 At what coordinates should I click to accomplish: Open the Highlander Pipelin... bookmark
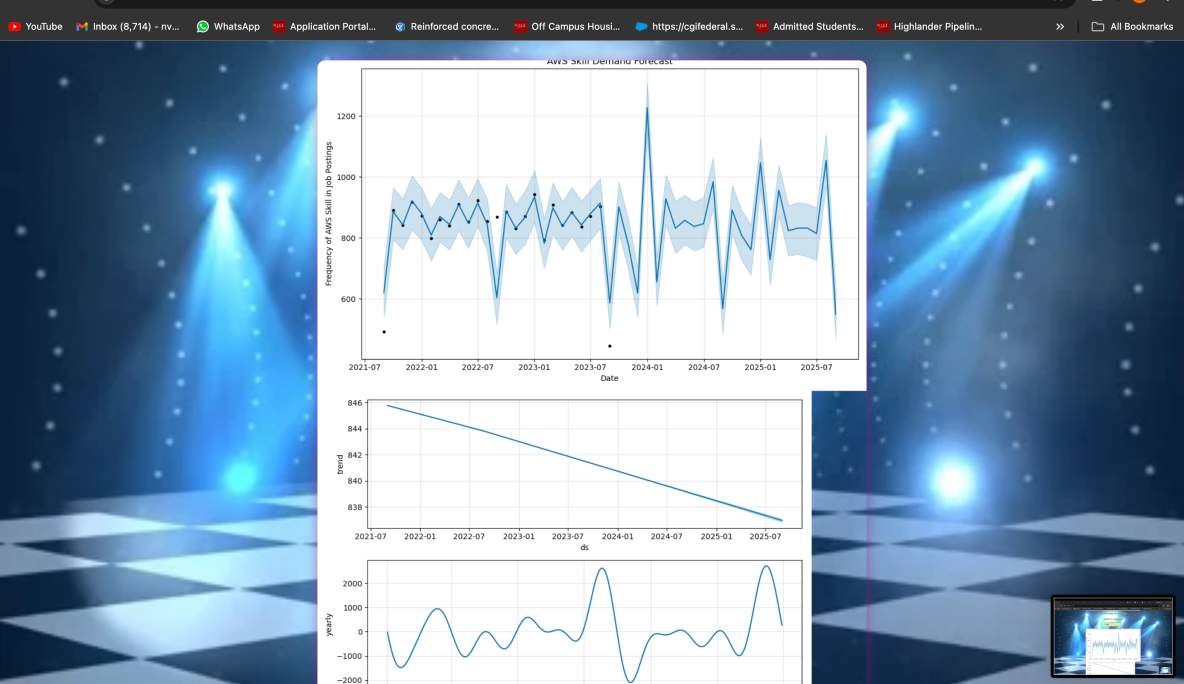pyautogui.click(x=930, y=26)
